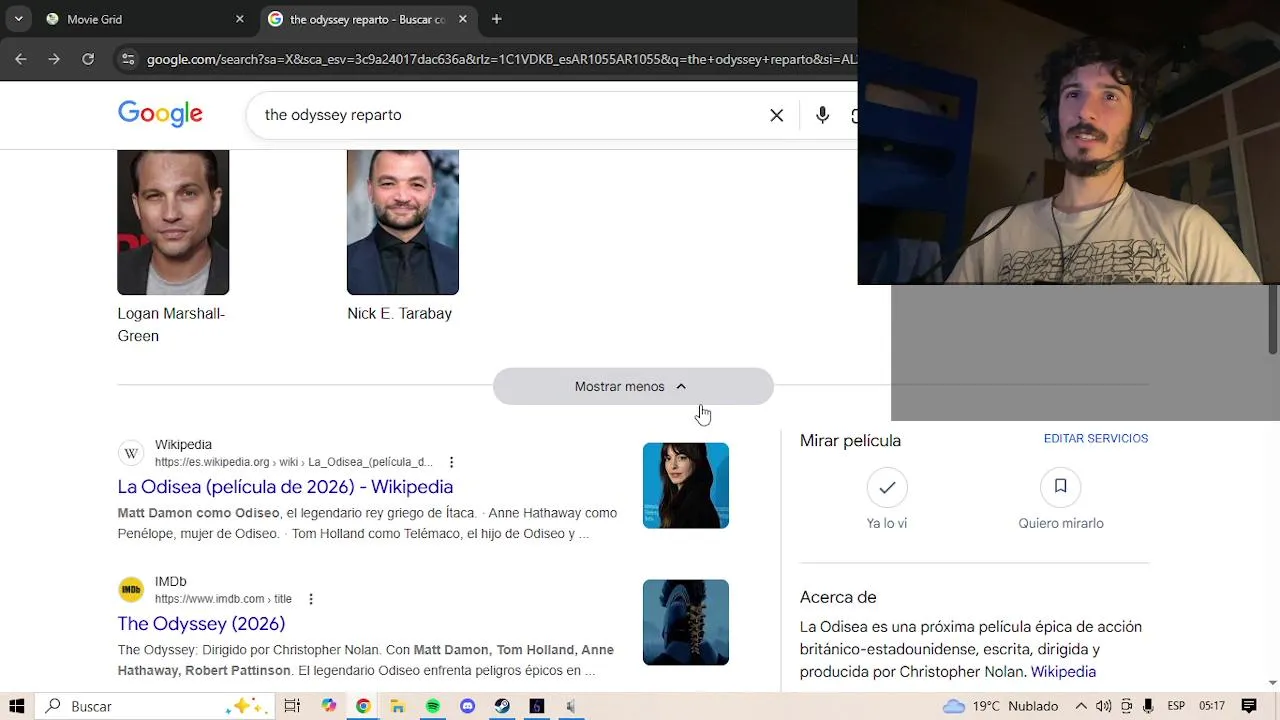The height and width of the screenshot is (720, 1280).
Task: Select the Nick E. Tarabay name
Action: [399, 314]
